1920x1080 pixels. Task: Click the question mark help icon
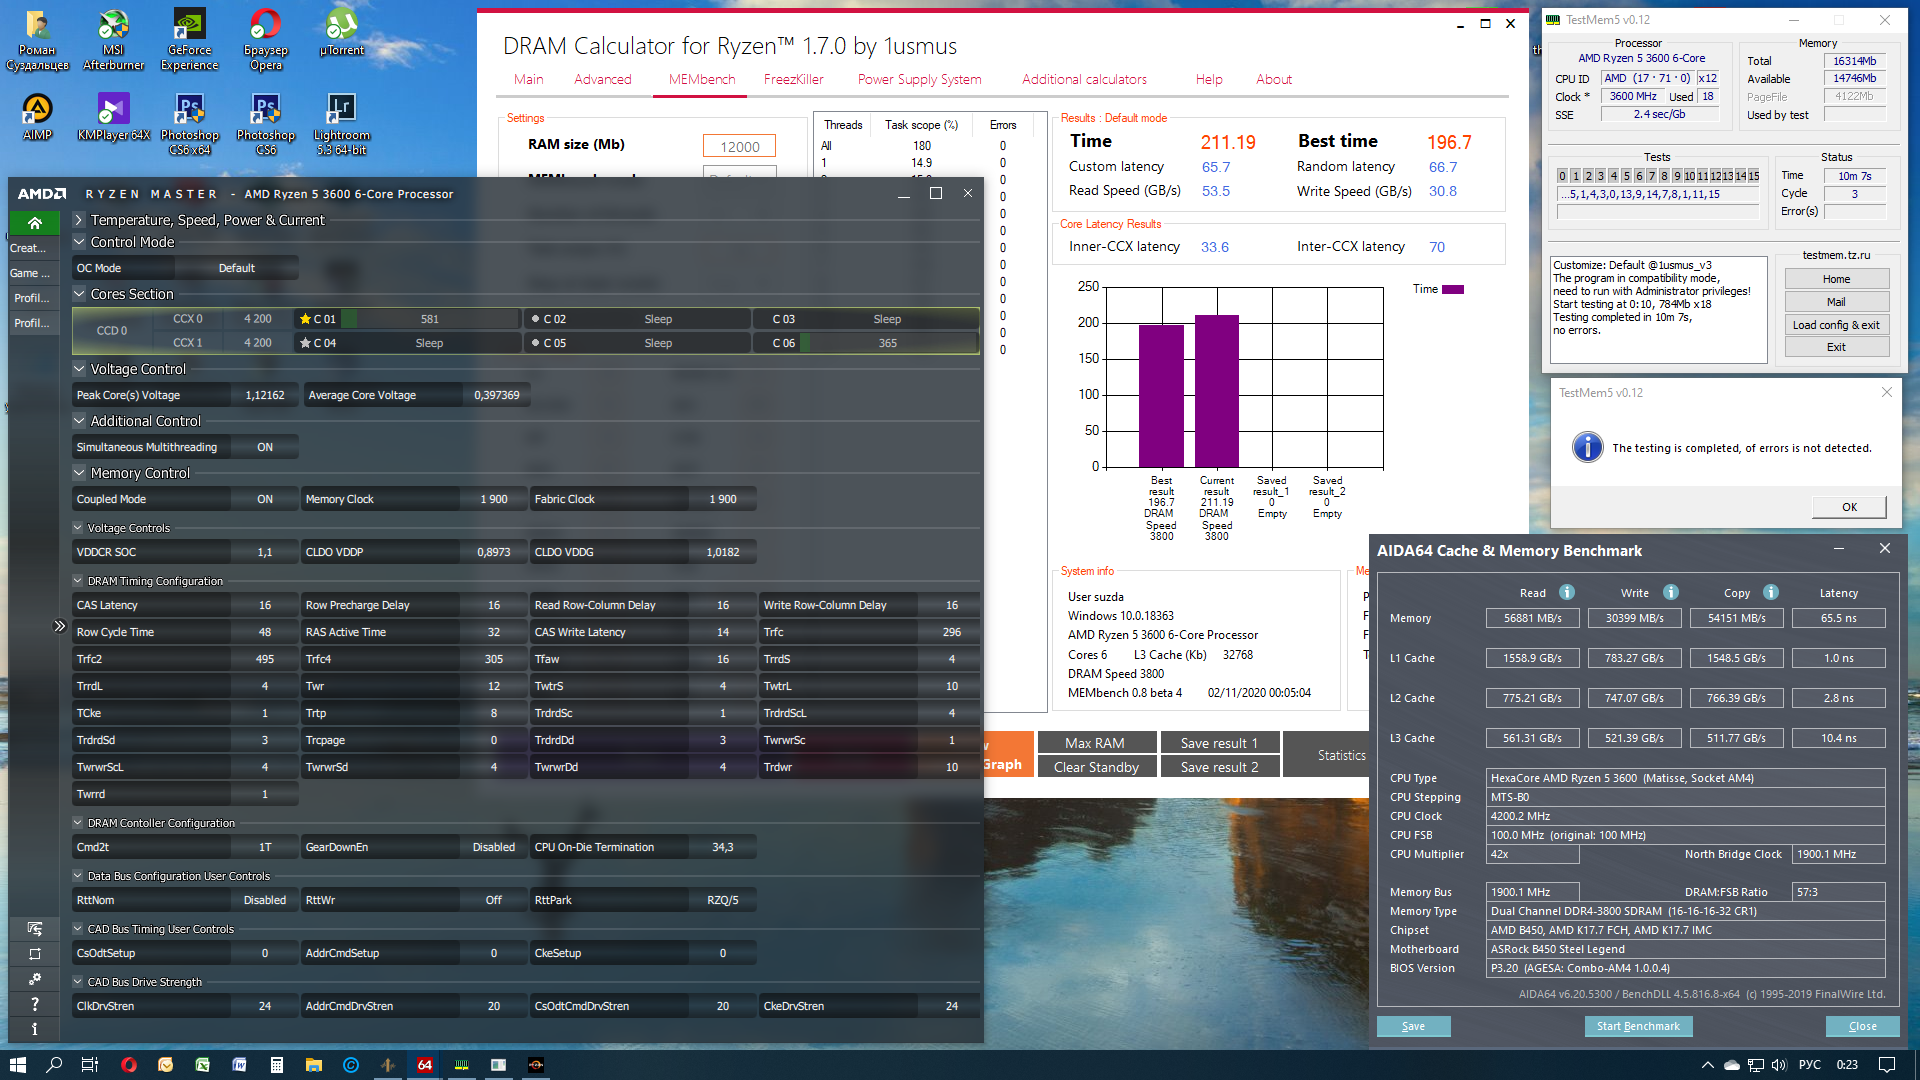click(x=34, y=1003)
